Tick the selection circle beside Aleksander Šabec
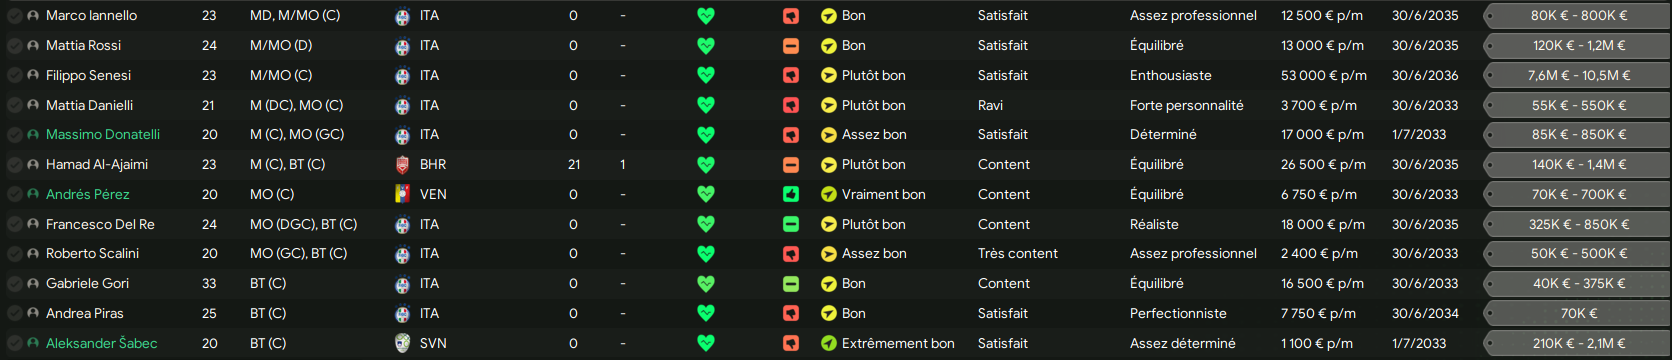Viewport: 1672px width, 360px height. (x=15, y=344)
